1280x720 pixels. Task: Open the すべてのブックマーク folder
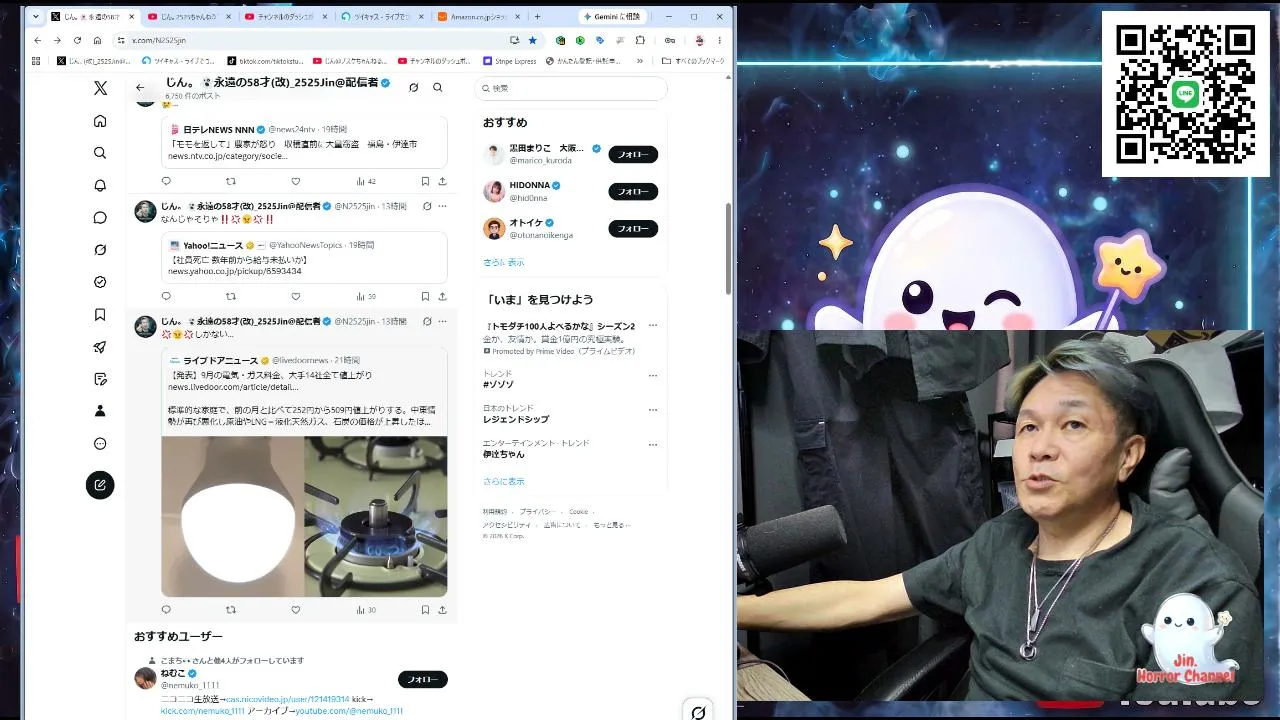(693, 61)
